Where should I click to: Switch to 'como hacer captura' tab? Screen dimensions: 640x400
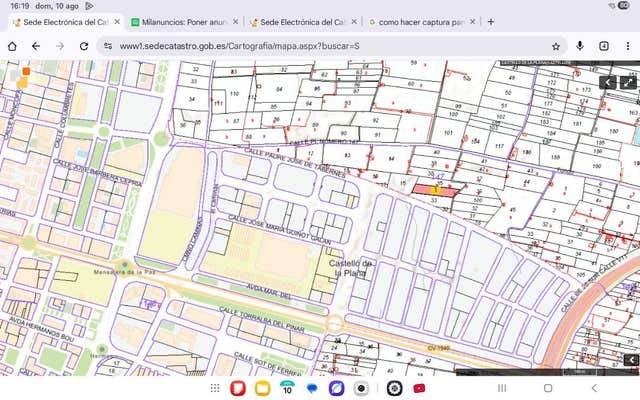pos(415,22)
